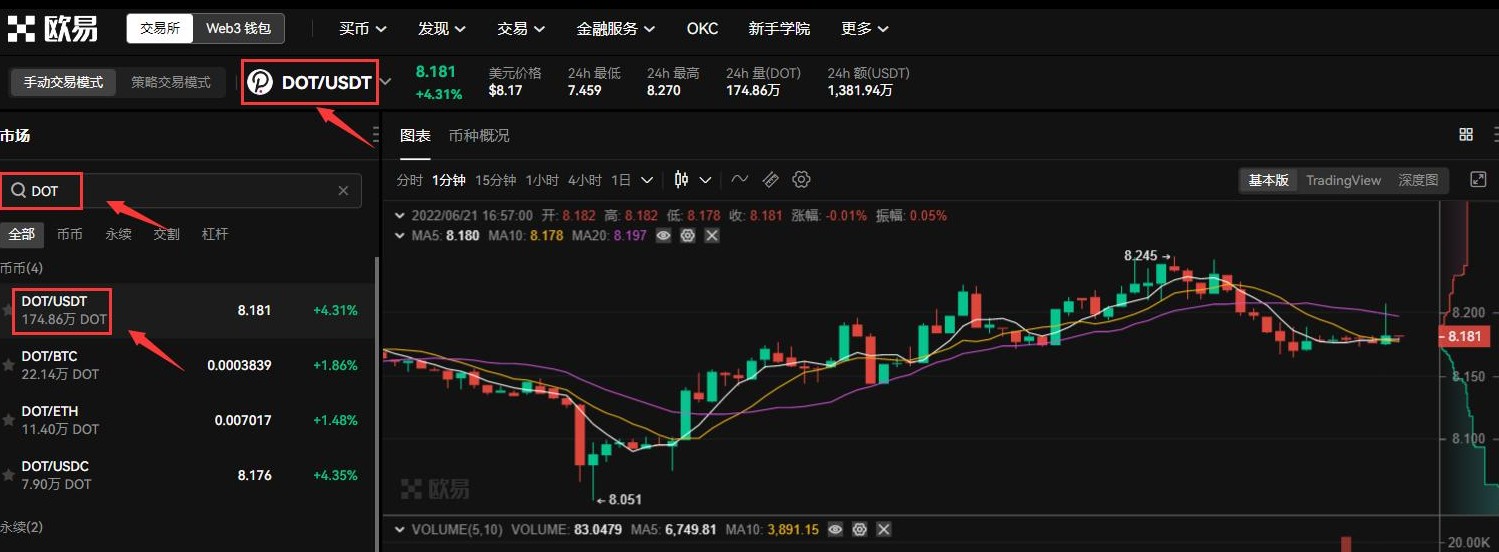Select the DOT/USDC row in market list
Screen dimensions: 1499x552
tap(187, 475)
